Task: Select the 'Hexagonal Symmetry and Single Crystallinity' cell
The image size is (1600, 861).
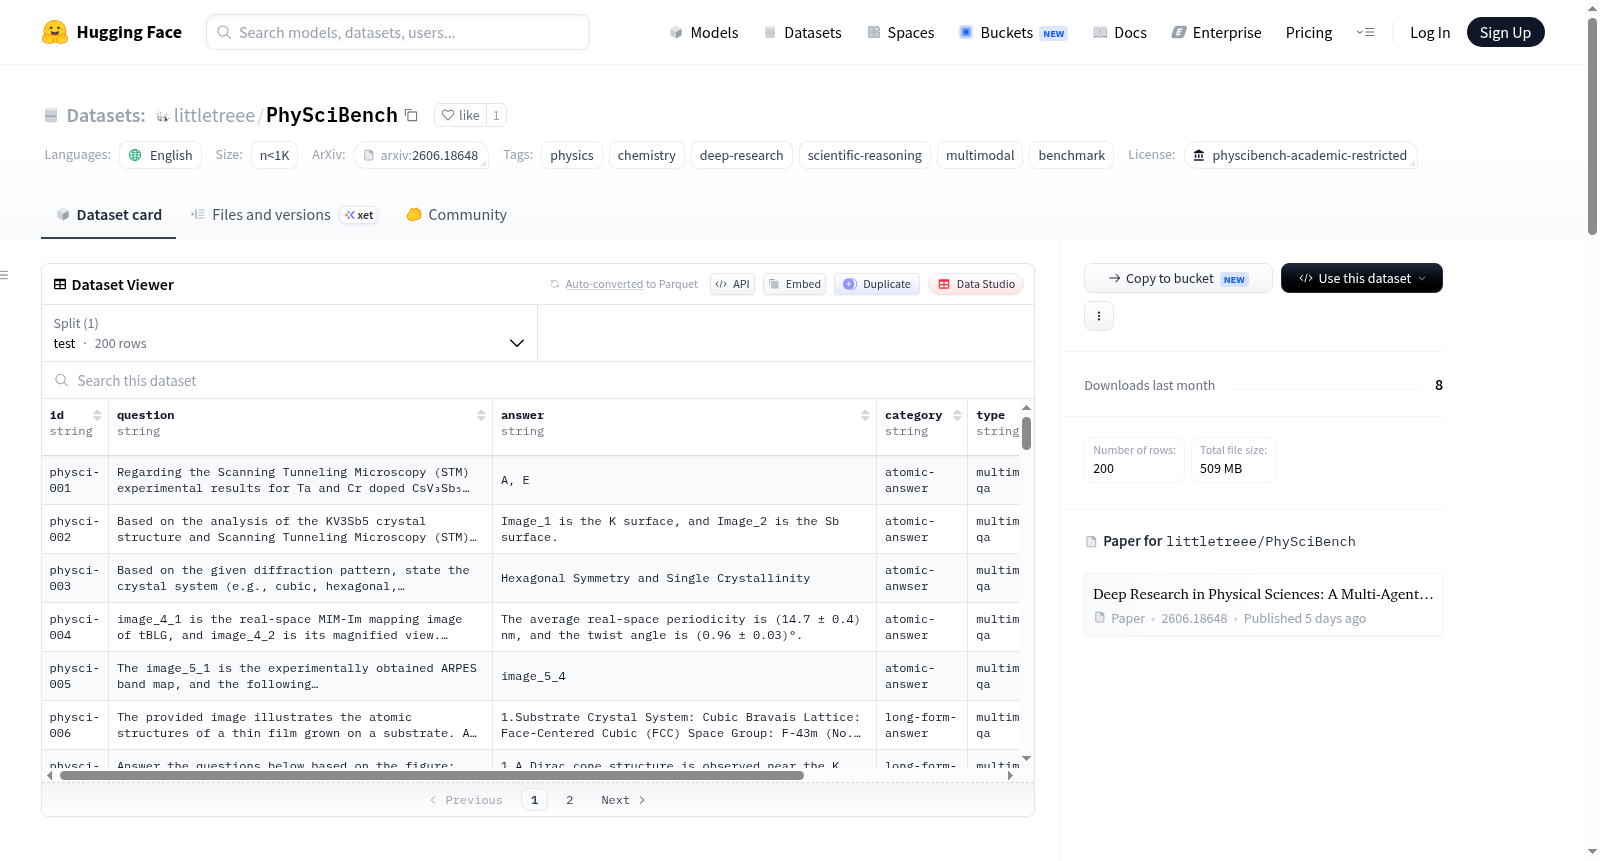Action: click(x=685, y=578)
